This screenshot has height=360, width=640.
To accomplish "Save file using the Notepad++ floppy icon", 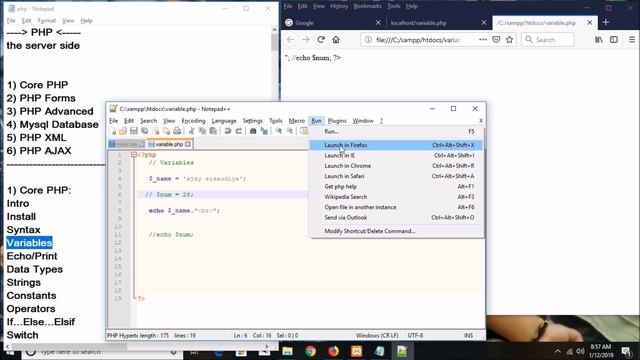I will (x=133, y=131).
